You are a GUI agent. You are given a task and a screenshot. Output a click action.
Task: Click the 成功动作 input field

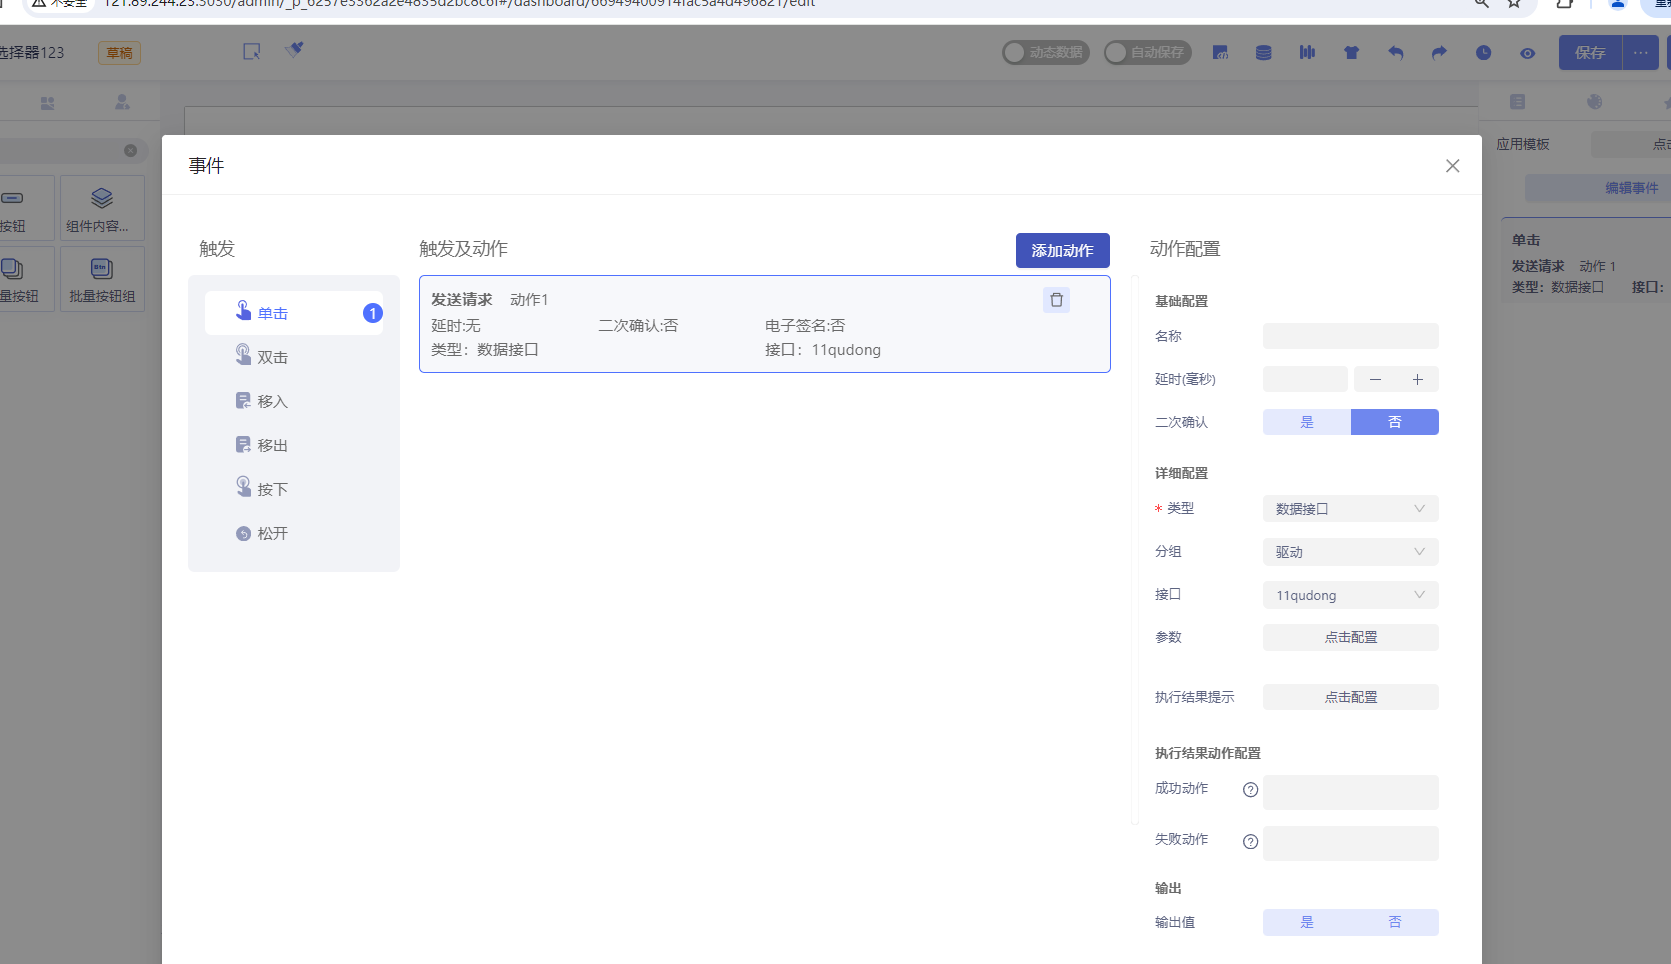(x=1351, y=792)
